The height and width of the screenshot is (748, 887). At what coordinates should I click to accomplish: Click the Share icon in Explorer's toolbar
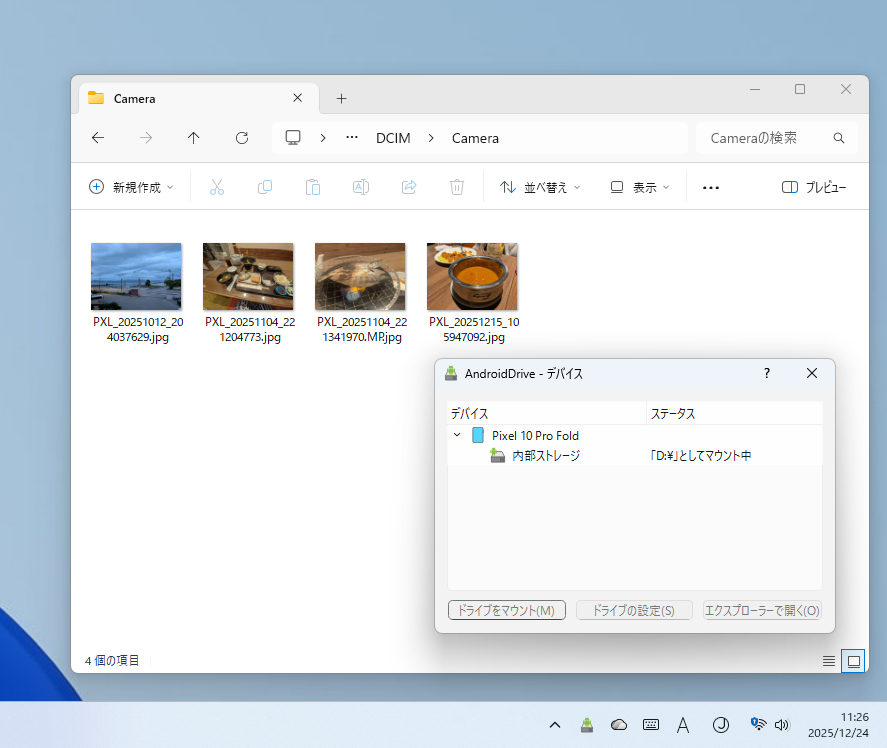[408, 187]
